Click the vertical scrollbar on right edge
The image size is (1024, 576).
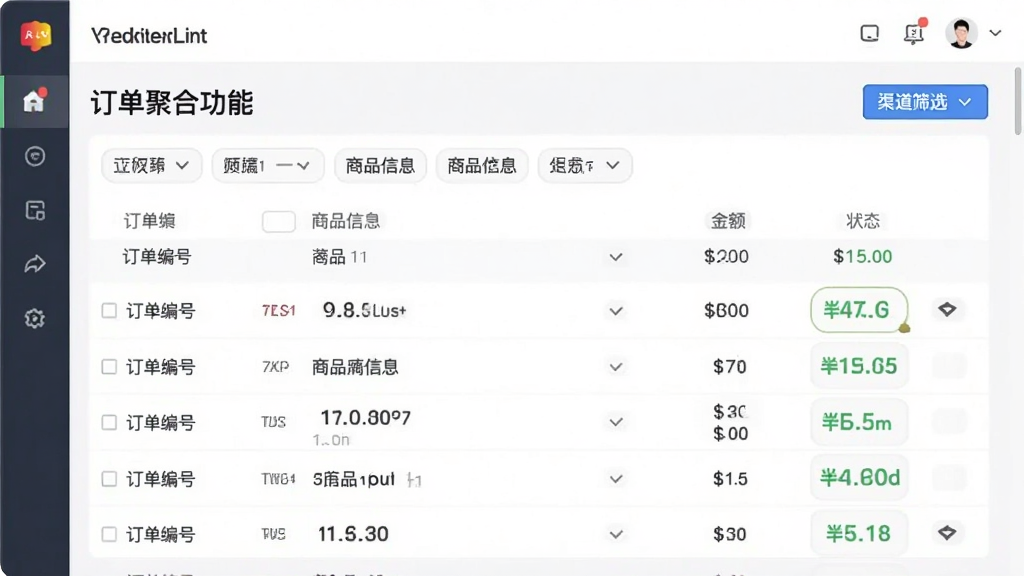click(x=1018, y=101)
